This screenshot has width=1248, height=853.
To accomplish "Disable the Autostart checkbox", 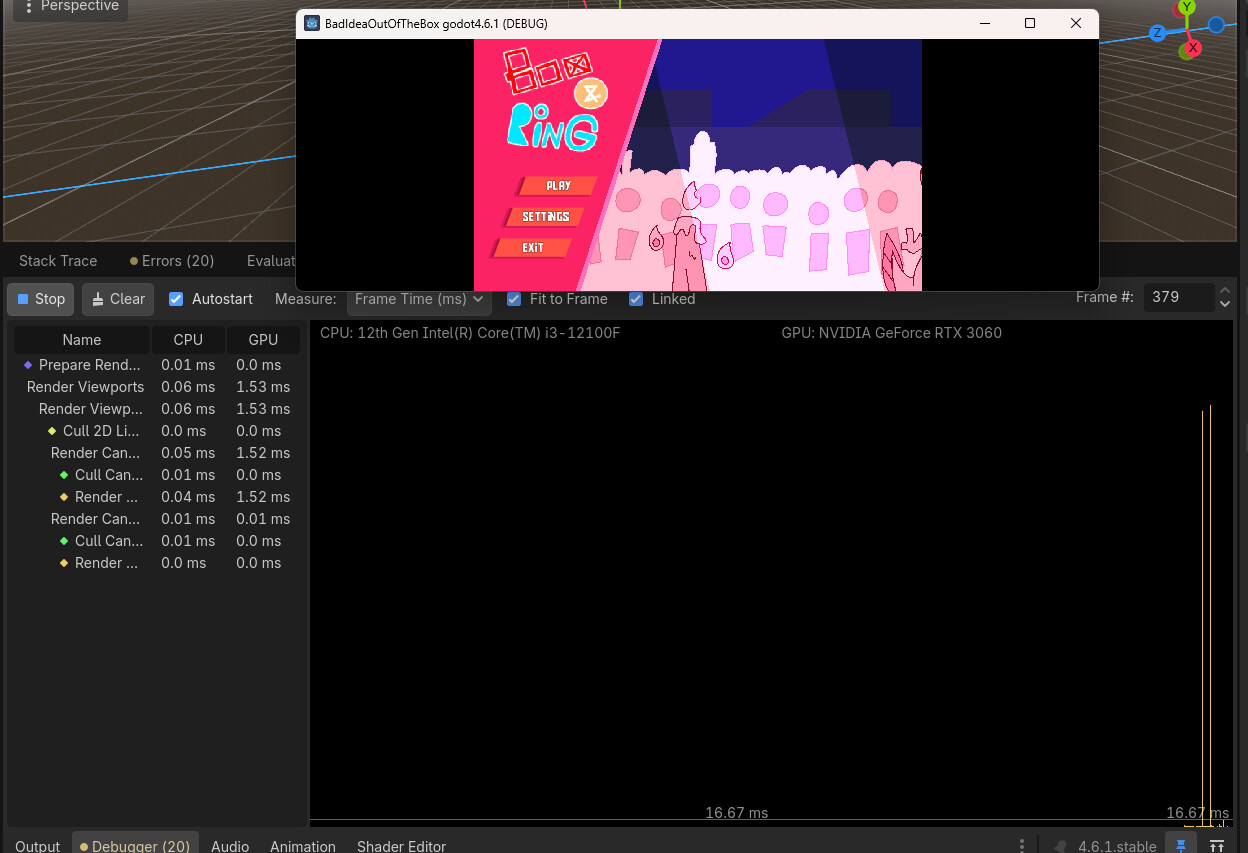I will pos(176,299).
